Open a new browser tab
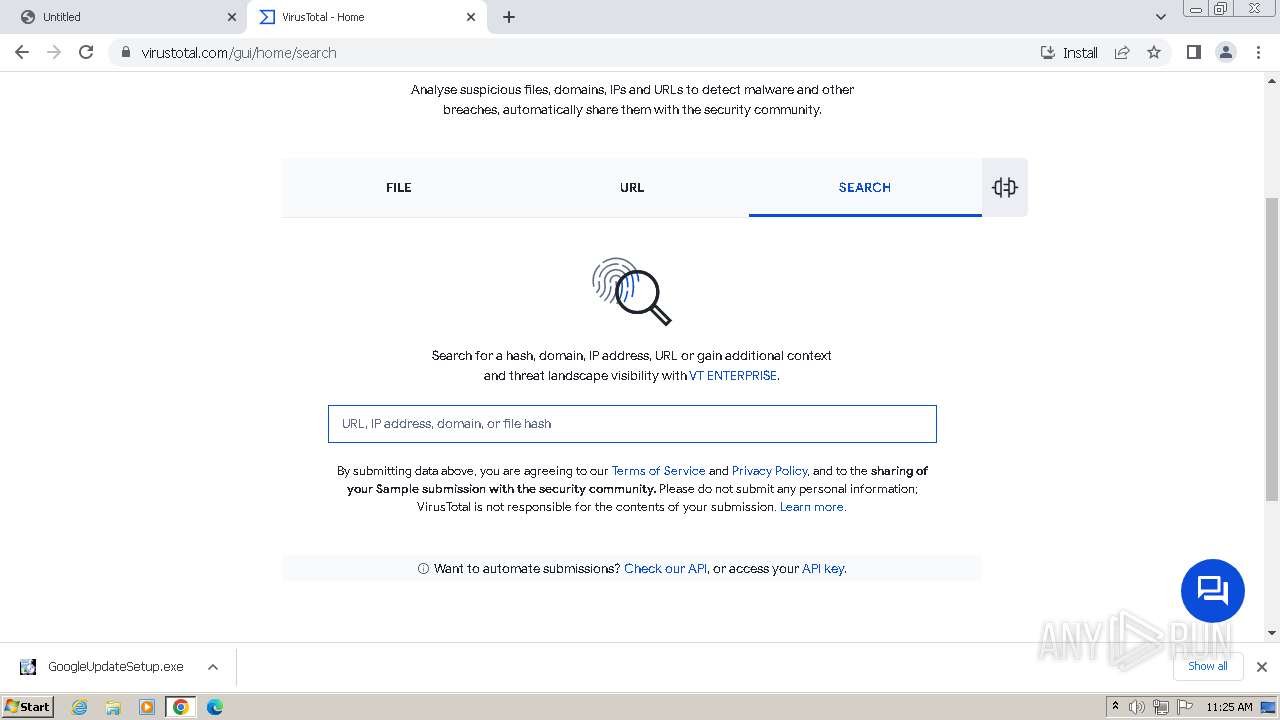The width and height of the screenshot is (1280, 720). (509, 17)
